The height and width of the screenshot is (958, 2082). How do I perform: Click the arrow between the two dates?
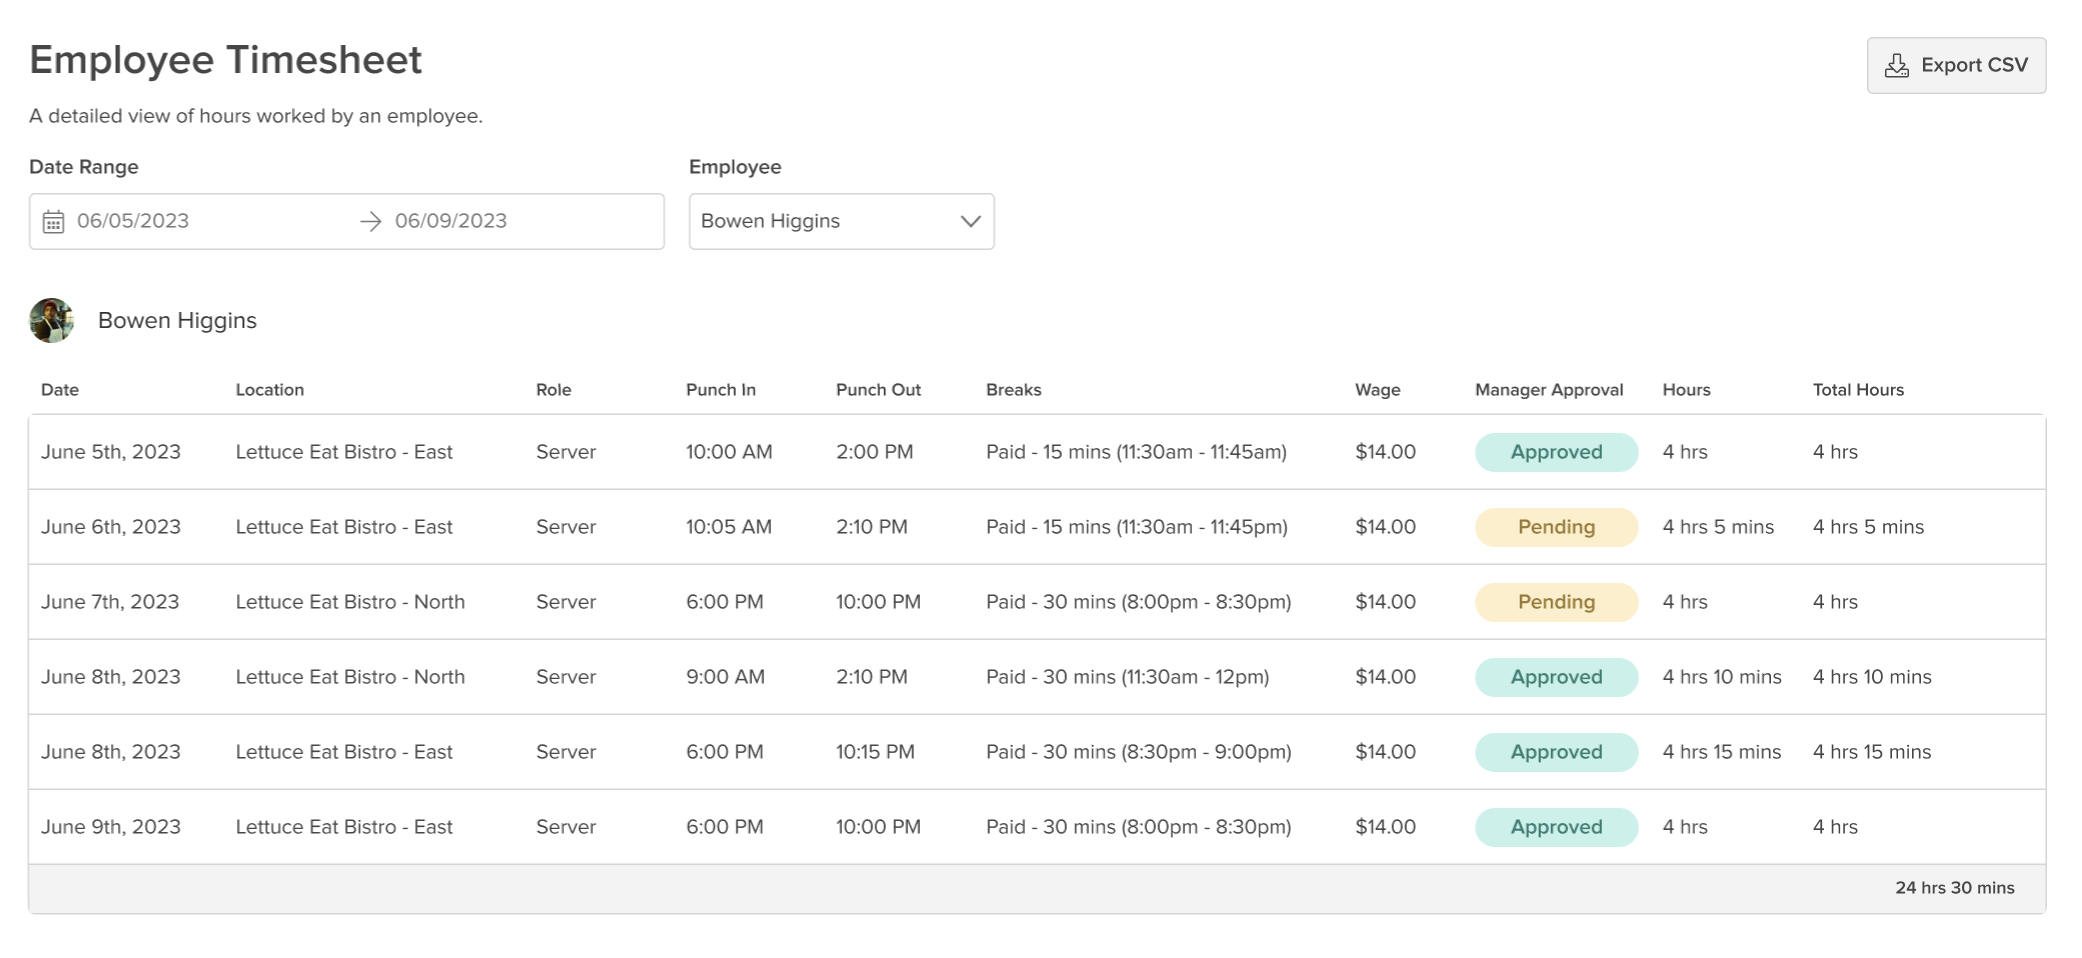[x=370, y=221]
